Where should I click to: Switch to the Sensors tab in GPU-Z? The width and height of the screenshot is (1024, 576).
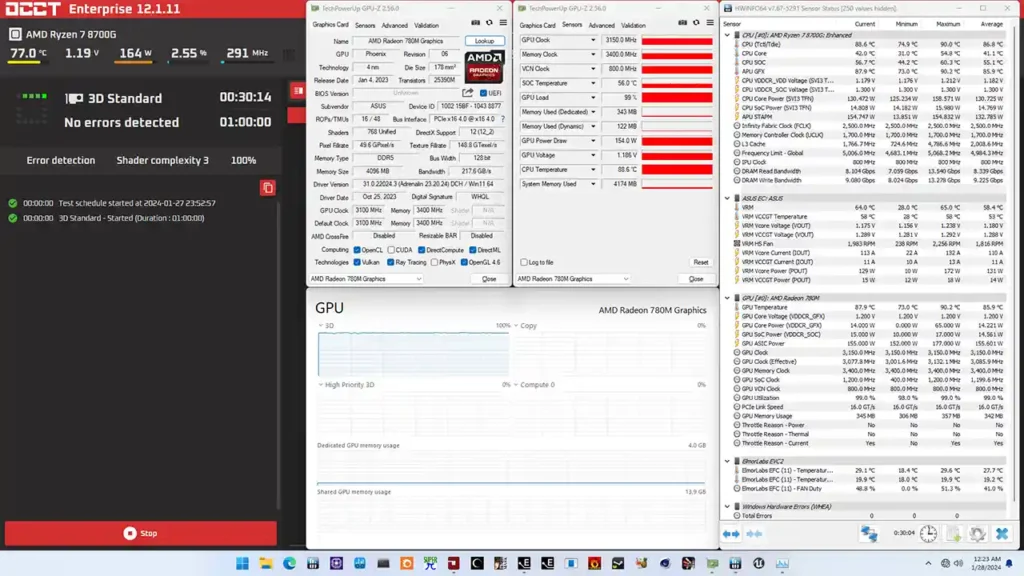click(365, 26)
